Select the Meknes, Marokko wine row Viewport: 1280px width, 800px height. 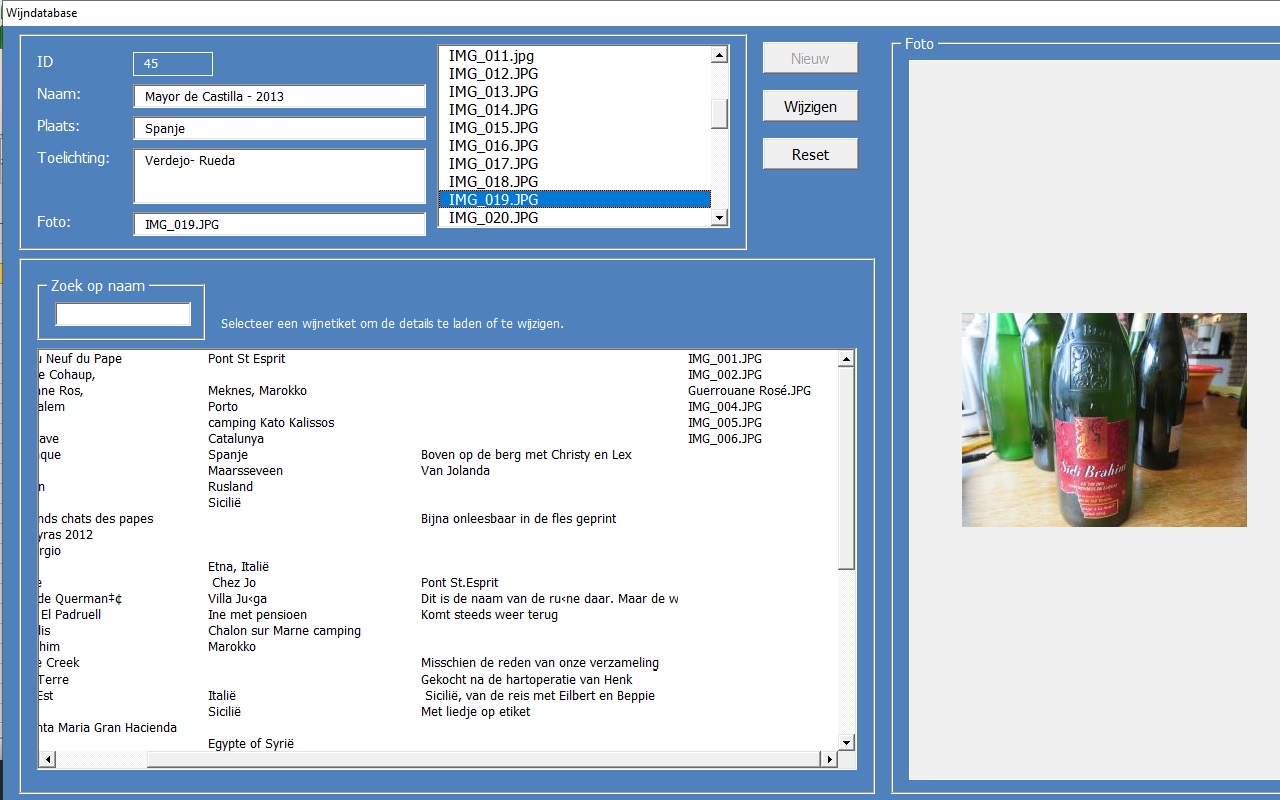click(x=438, y=390)
